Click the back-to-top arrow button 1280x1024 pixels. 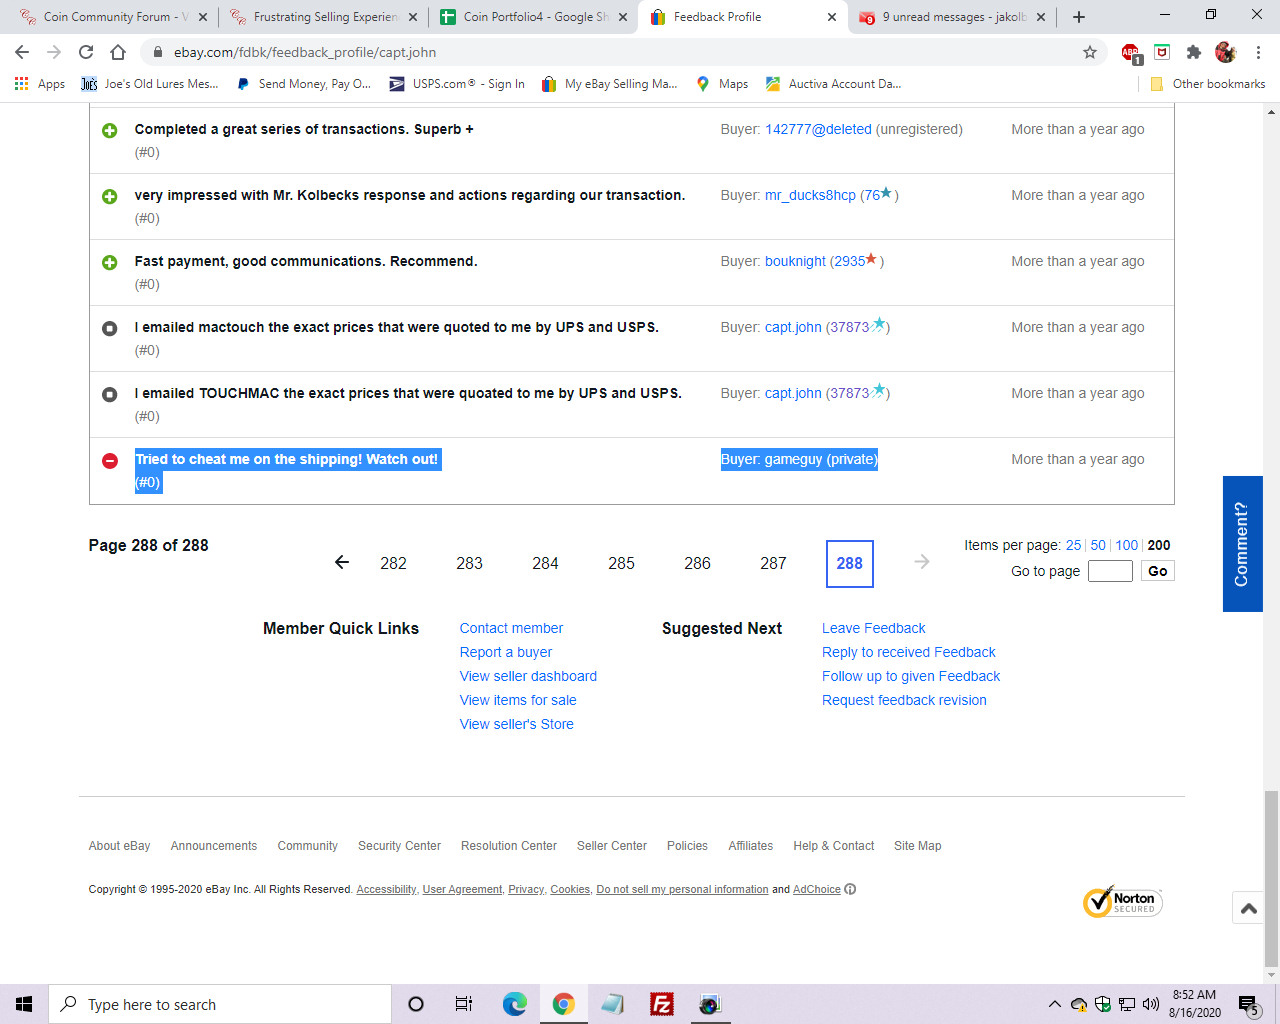(x=1249, y=907)
